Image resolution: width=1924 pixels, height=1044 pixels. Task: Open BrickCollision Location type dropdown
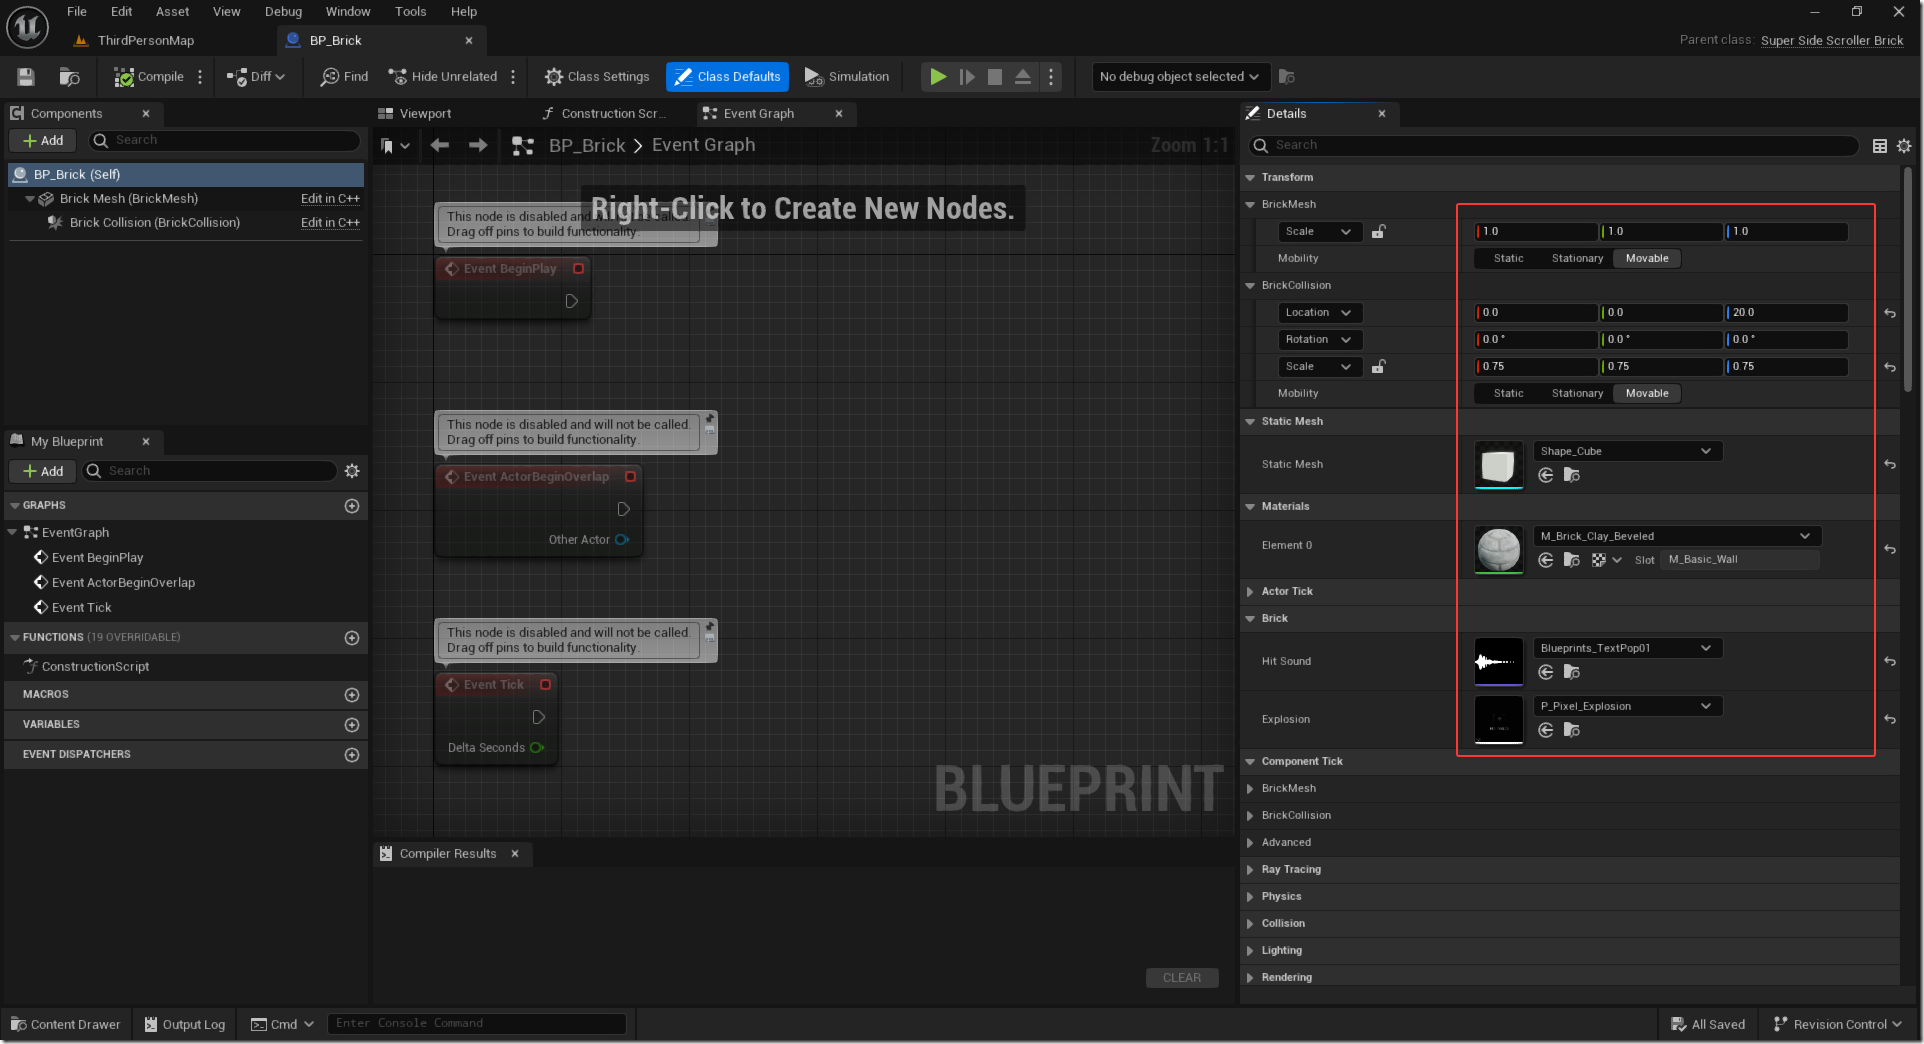click(x=1320, y=313)
